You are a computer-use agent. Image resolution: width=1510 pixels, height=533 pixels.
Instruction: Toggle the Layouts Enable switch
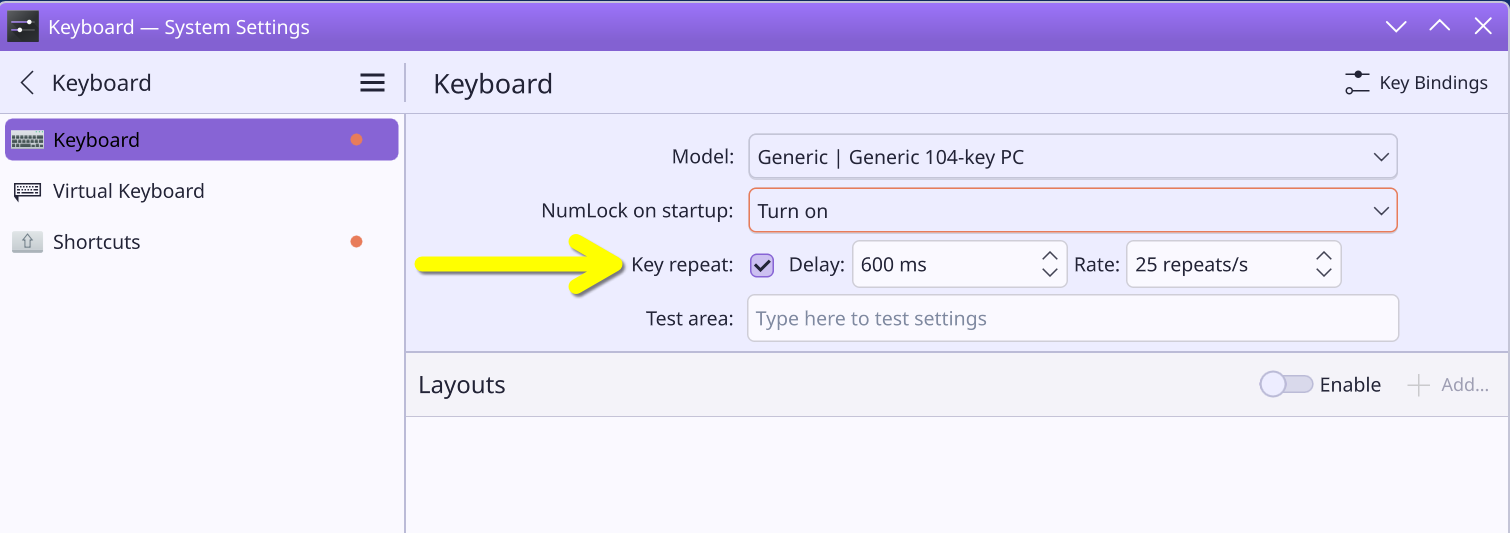point(1286,384)
